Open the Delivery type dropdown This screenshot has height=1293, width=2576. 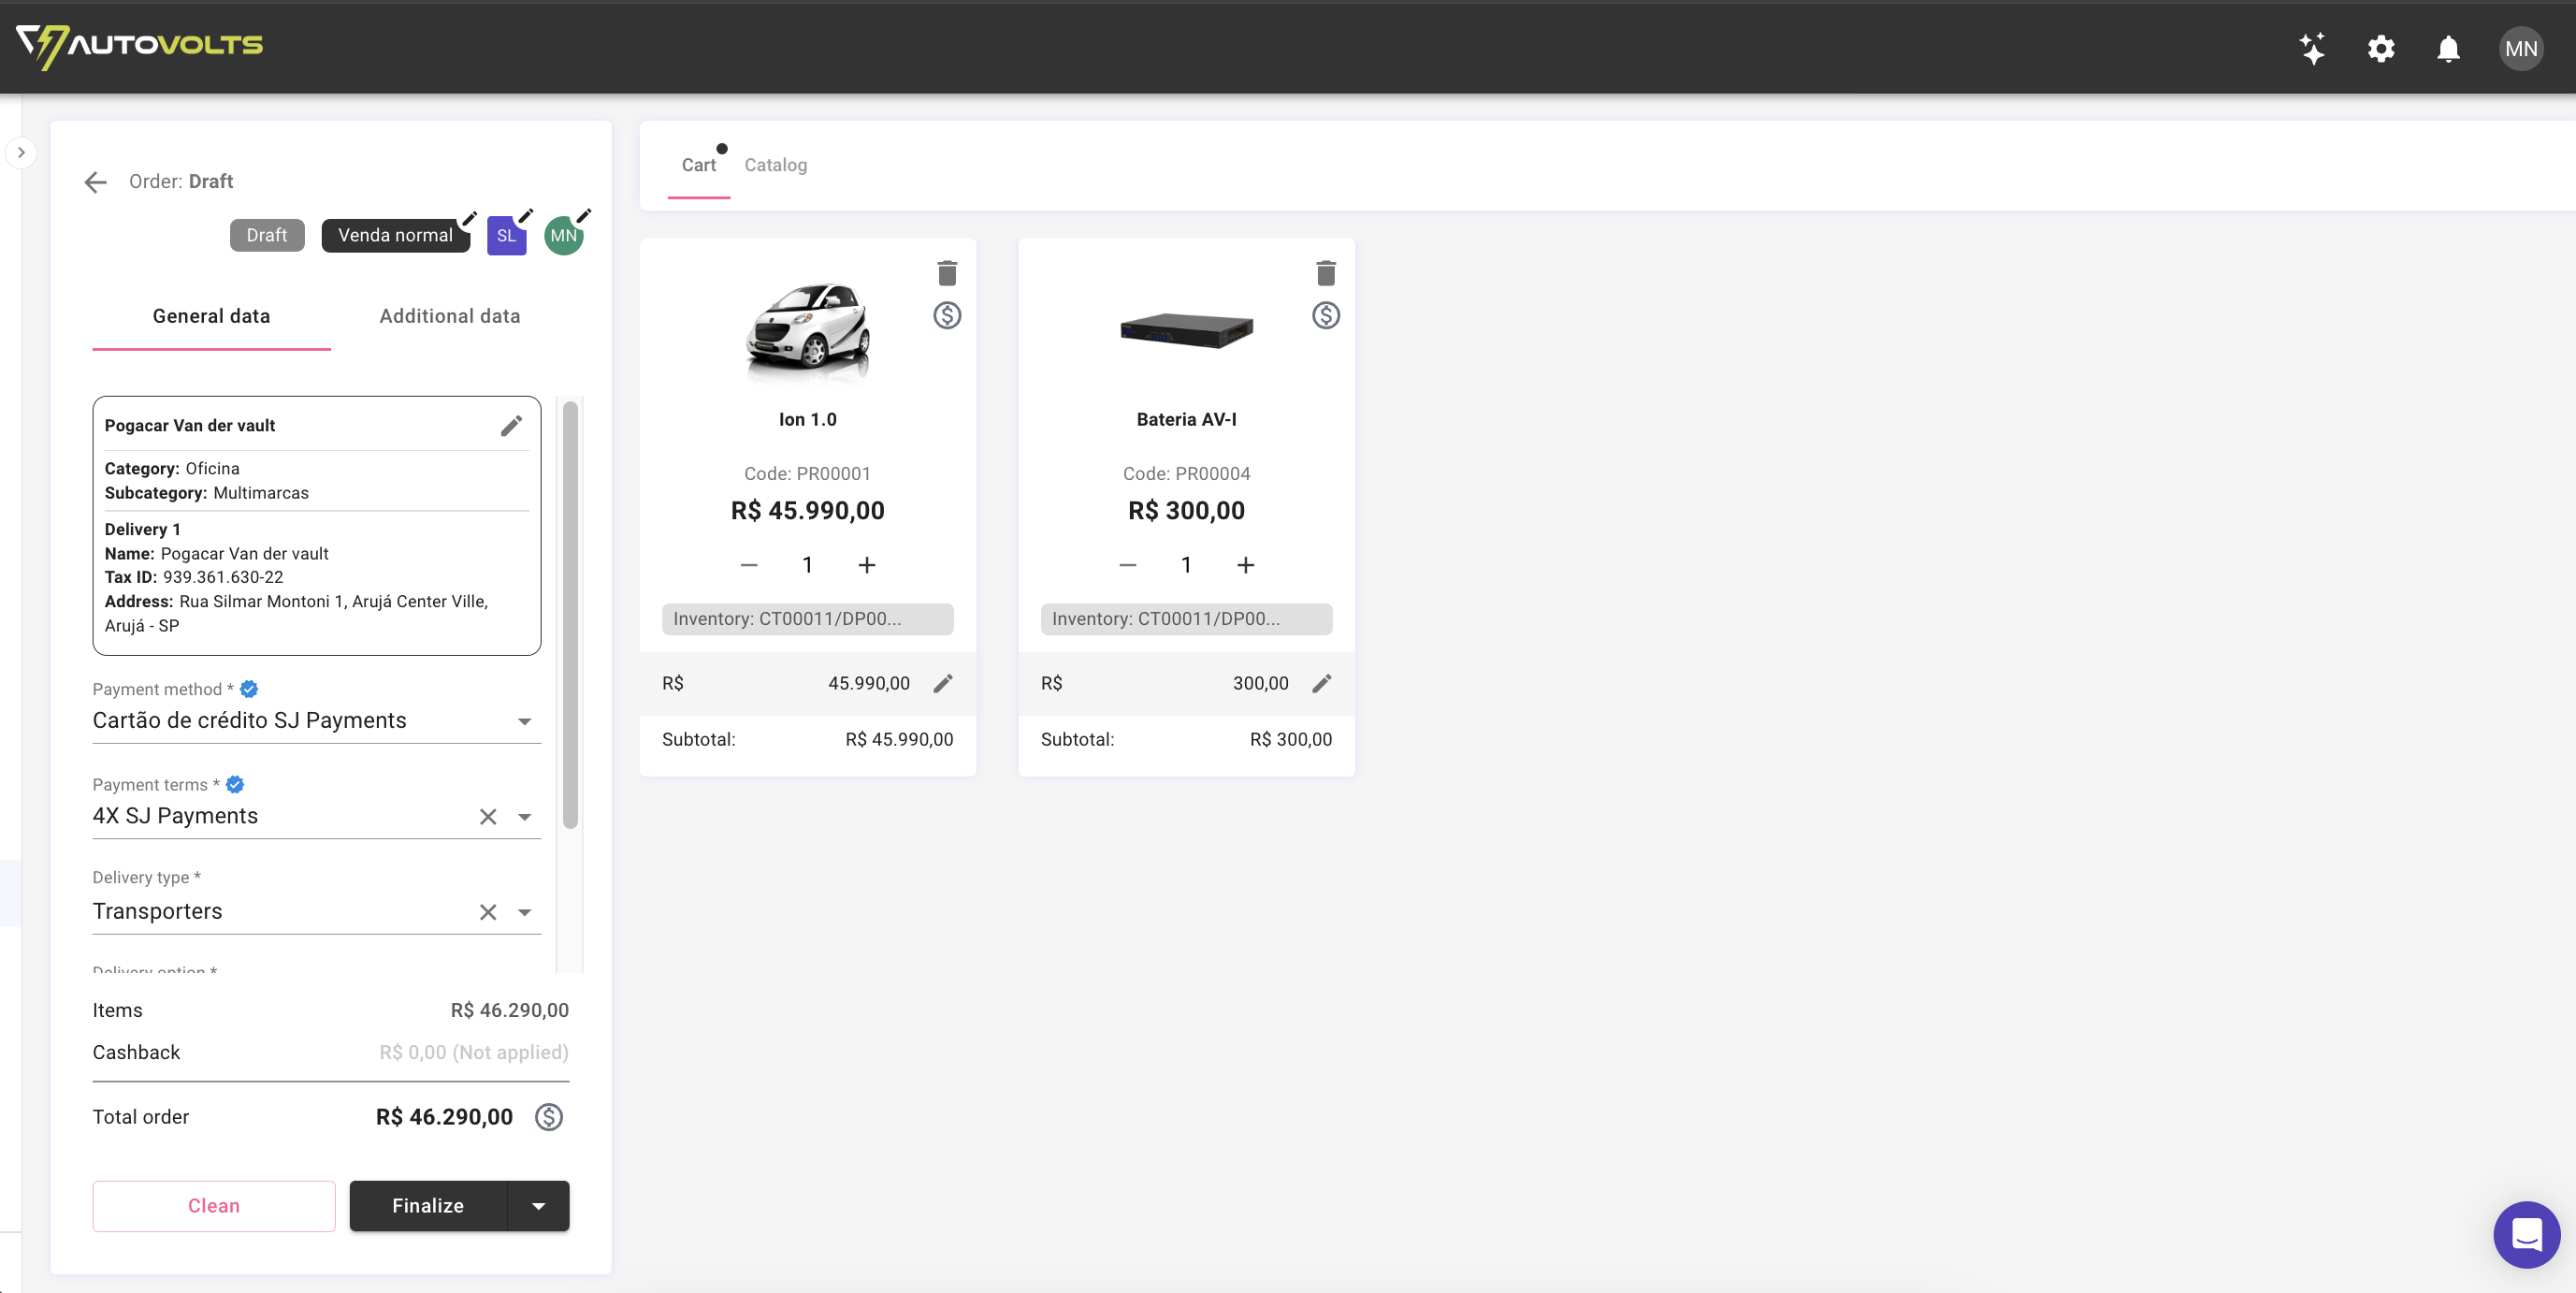(524, 912)
